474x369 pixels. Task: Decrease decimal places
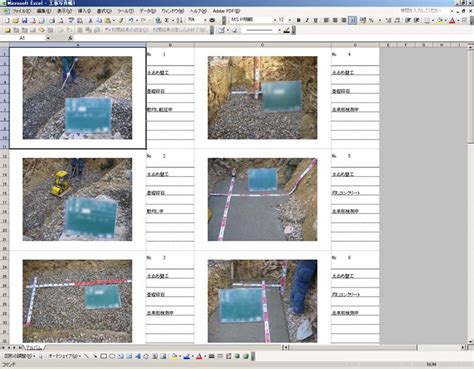(397, 20)
